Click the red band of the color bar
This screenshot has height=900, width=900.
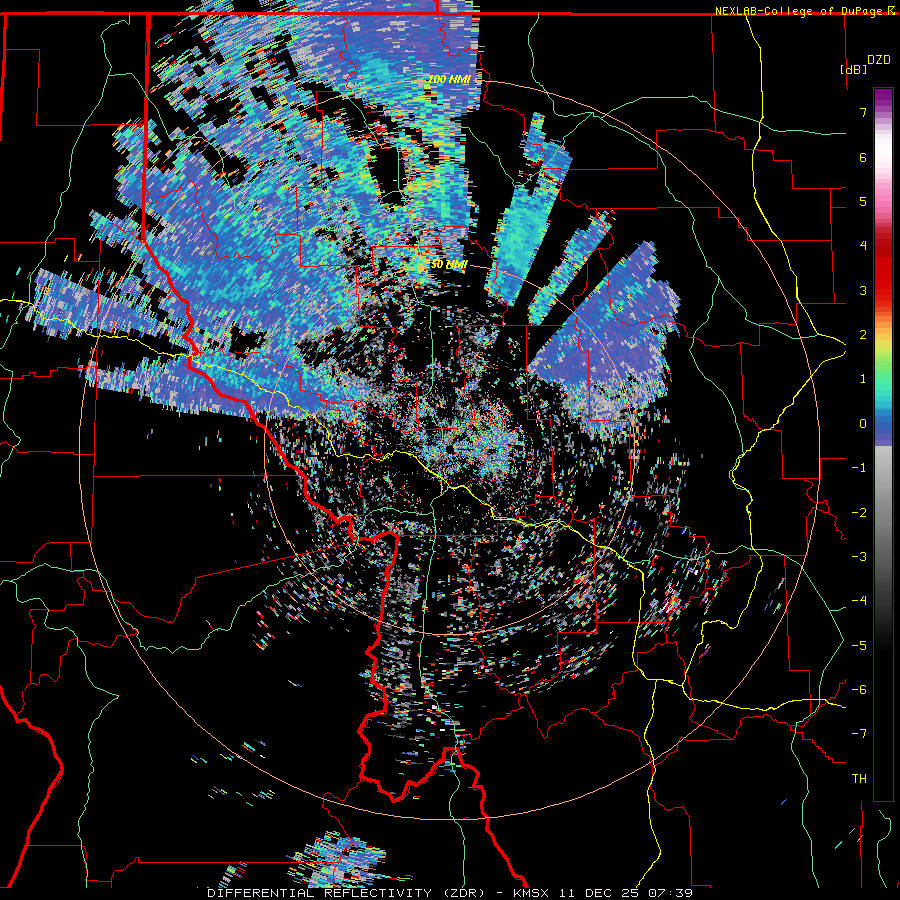click(x=883, y=267)
